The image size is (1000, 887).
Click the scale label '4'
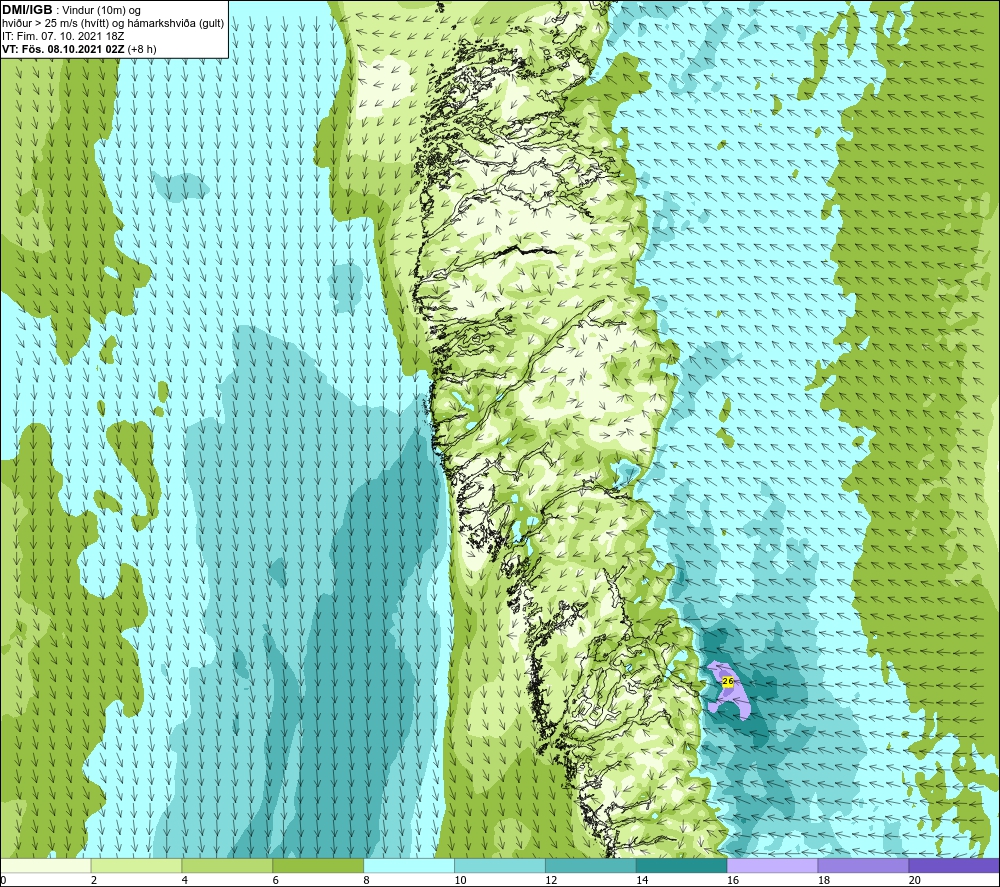184,880
